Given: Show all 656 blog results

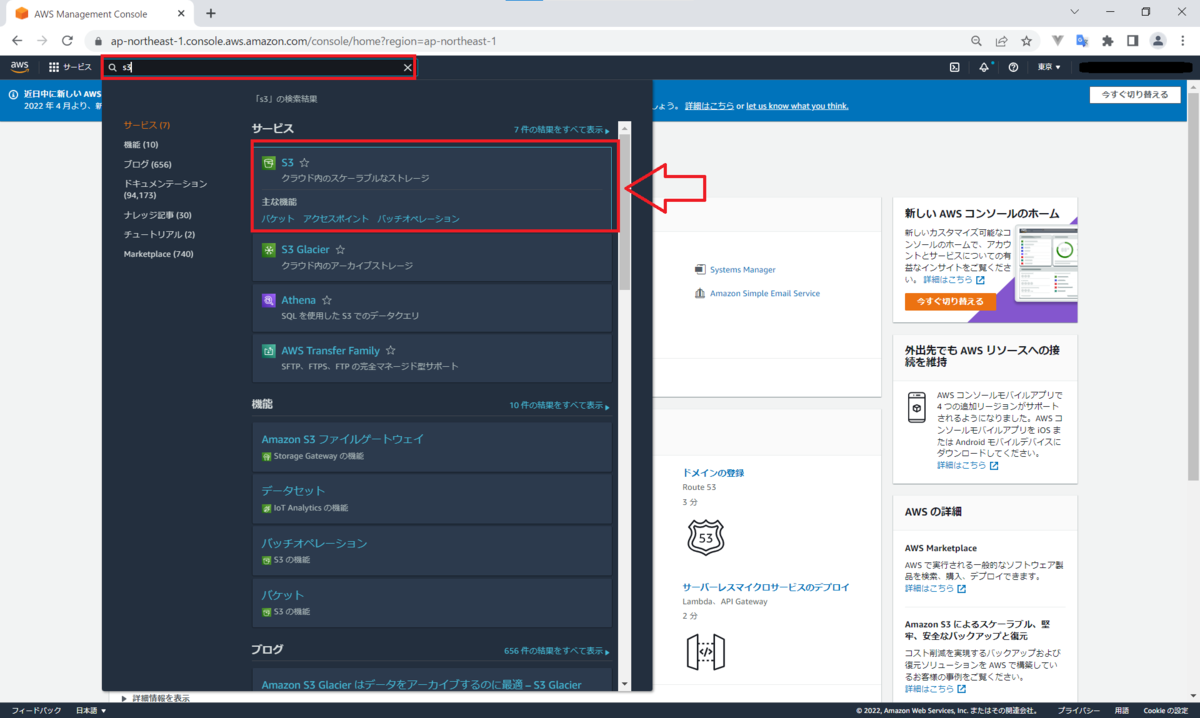Looking at the screenshot, I should pyautogui.click(x=557, y=651).
